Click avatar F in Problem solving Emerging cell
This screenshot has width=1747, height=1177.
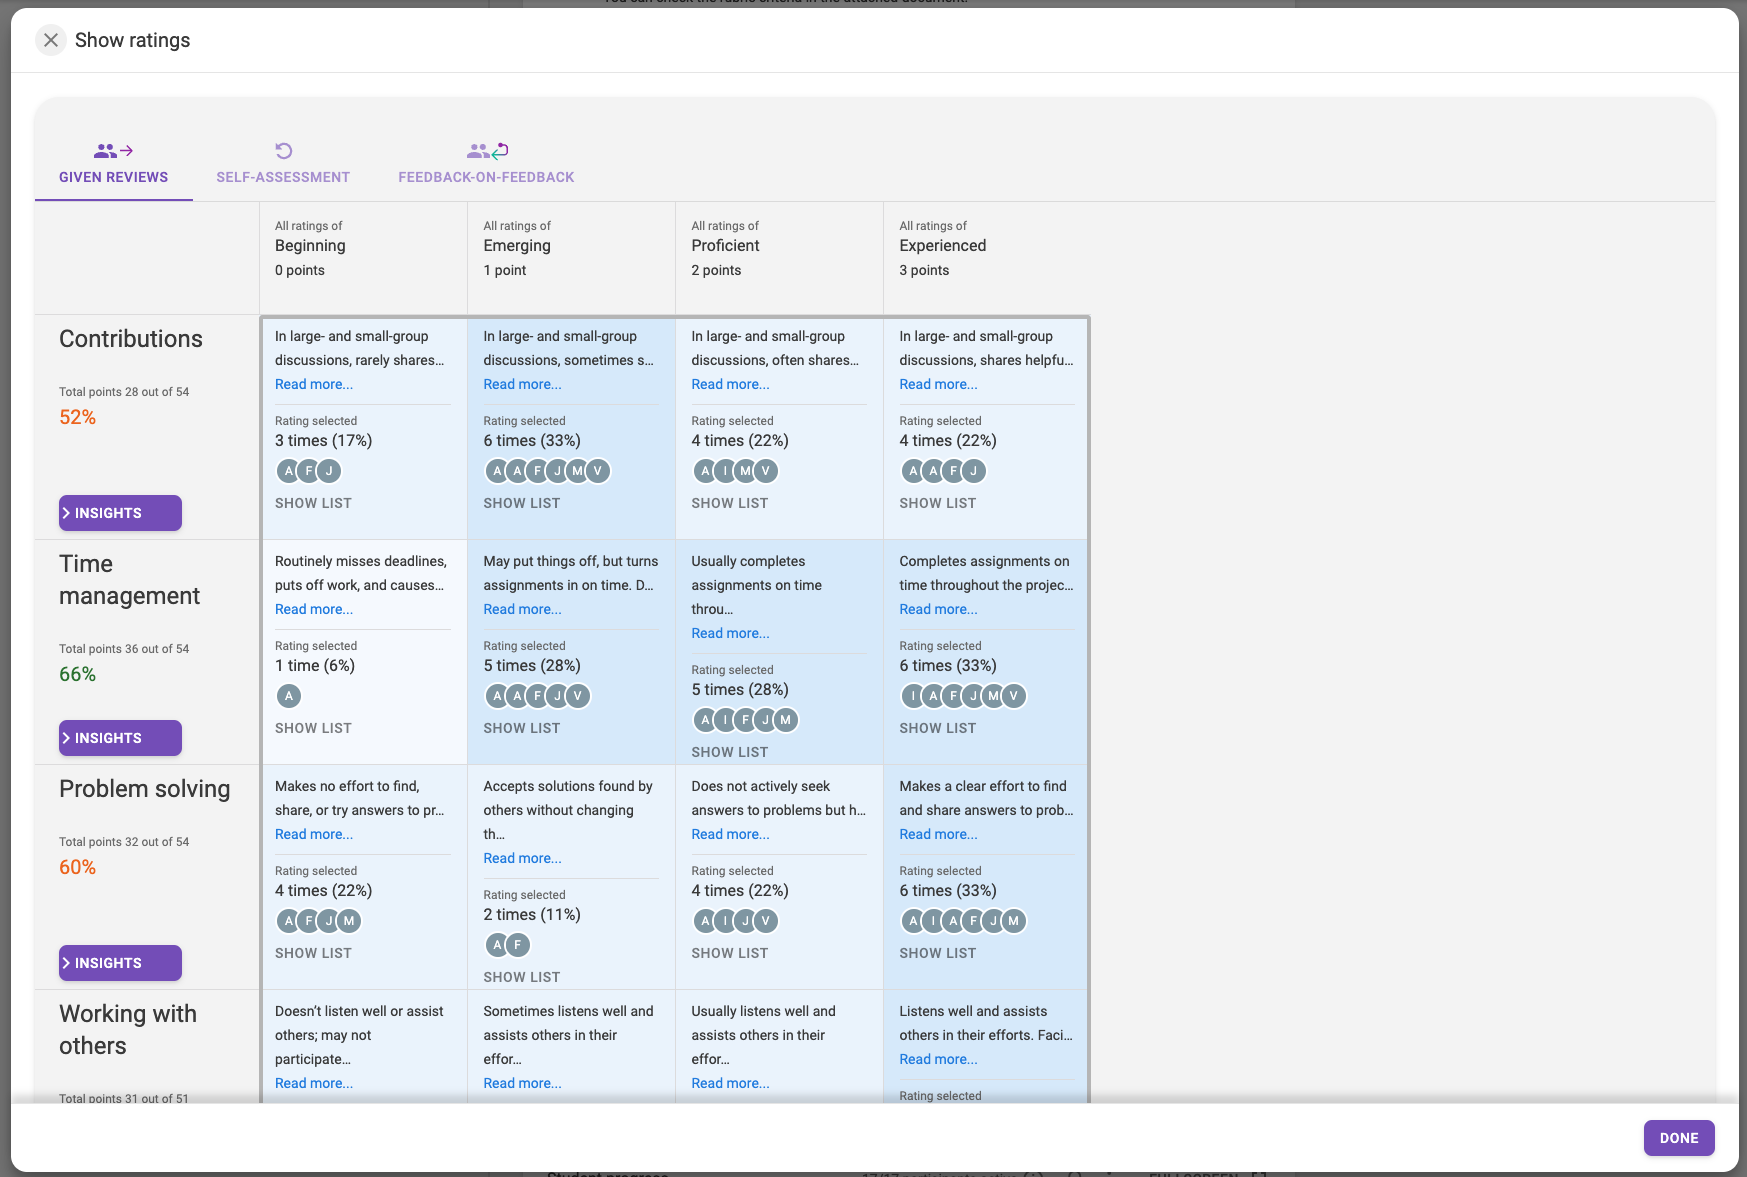point(517,945)
